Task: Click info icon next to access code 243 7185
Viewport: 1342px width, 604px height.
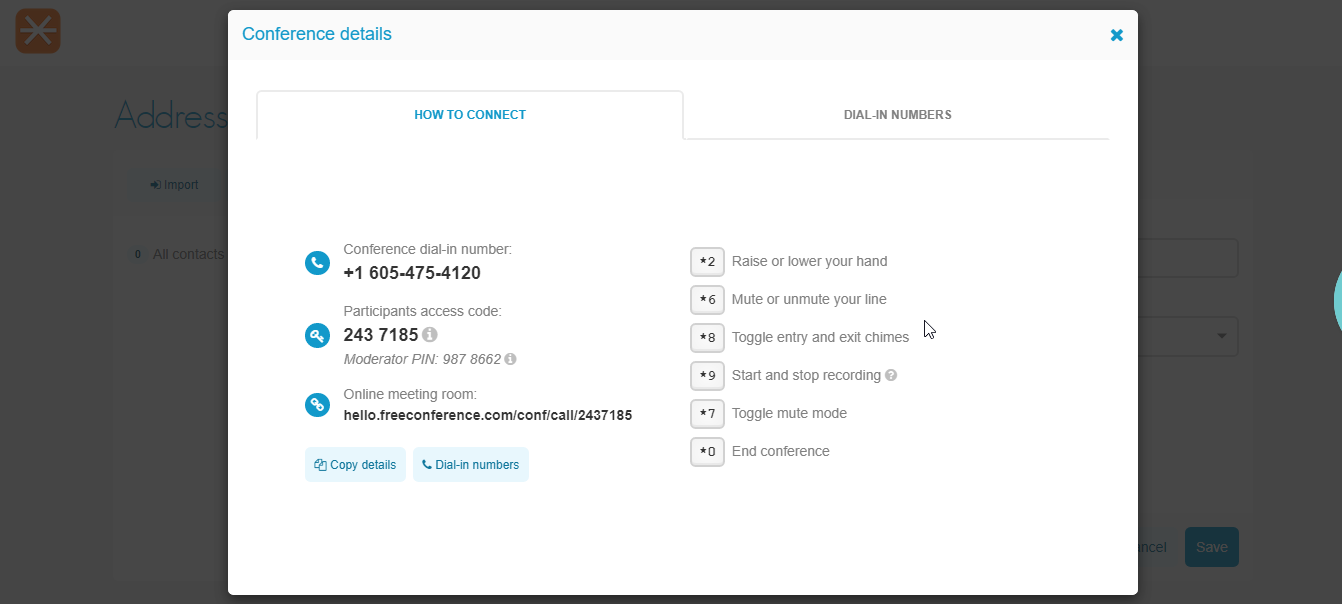Action: pos(430,334)
